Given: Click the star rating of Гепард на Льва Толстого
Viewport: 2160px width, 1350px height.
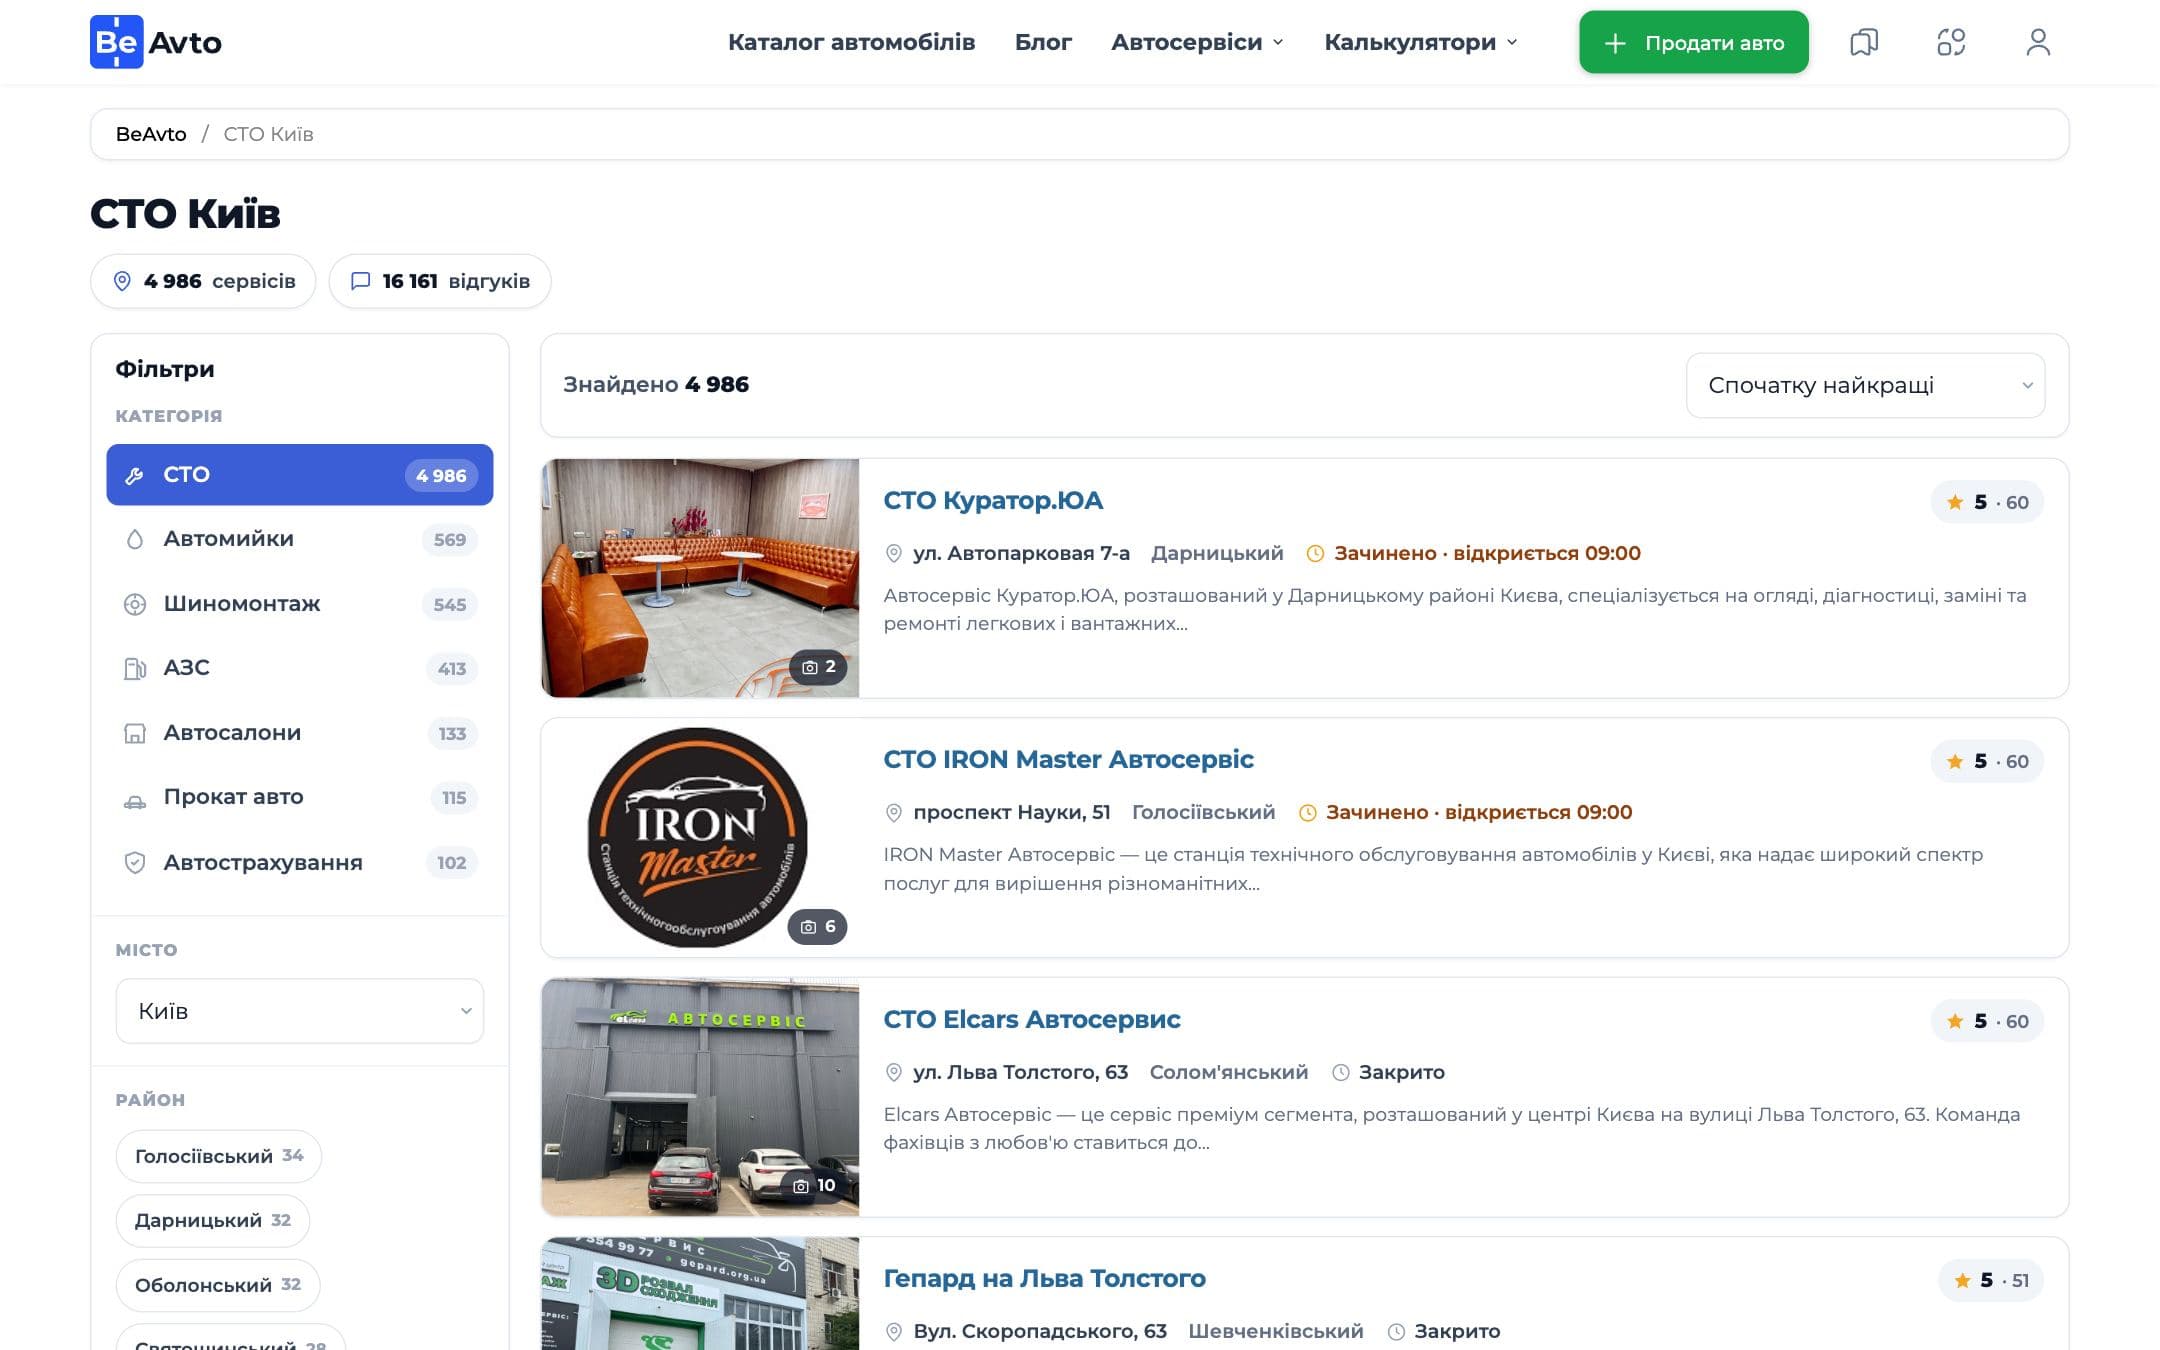Looking at the screenshot, I should tap(1991, 1281).
